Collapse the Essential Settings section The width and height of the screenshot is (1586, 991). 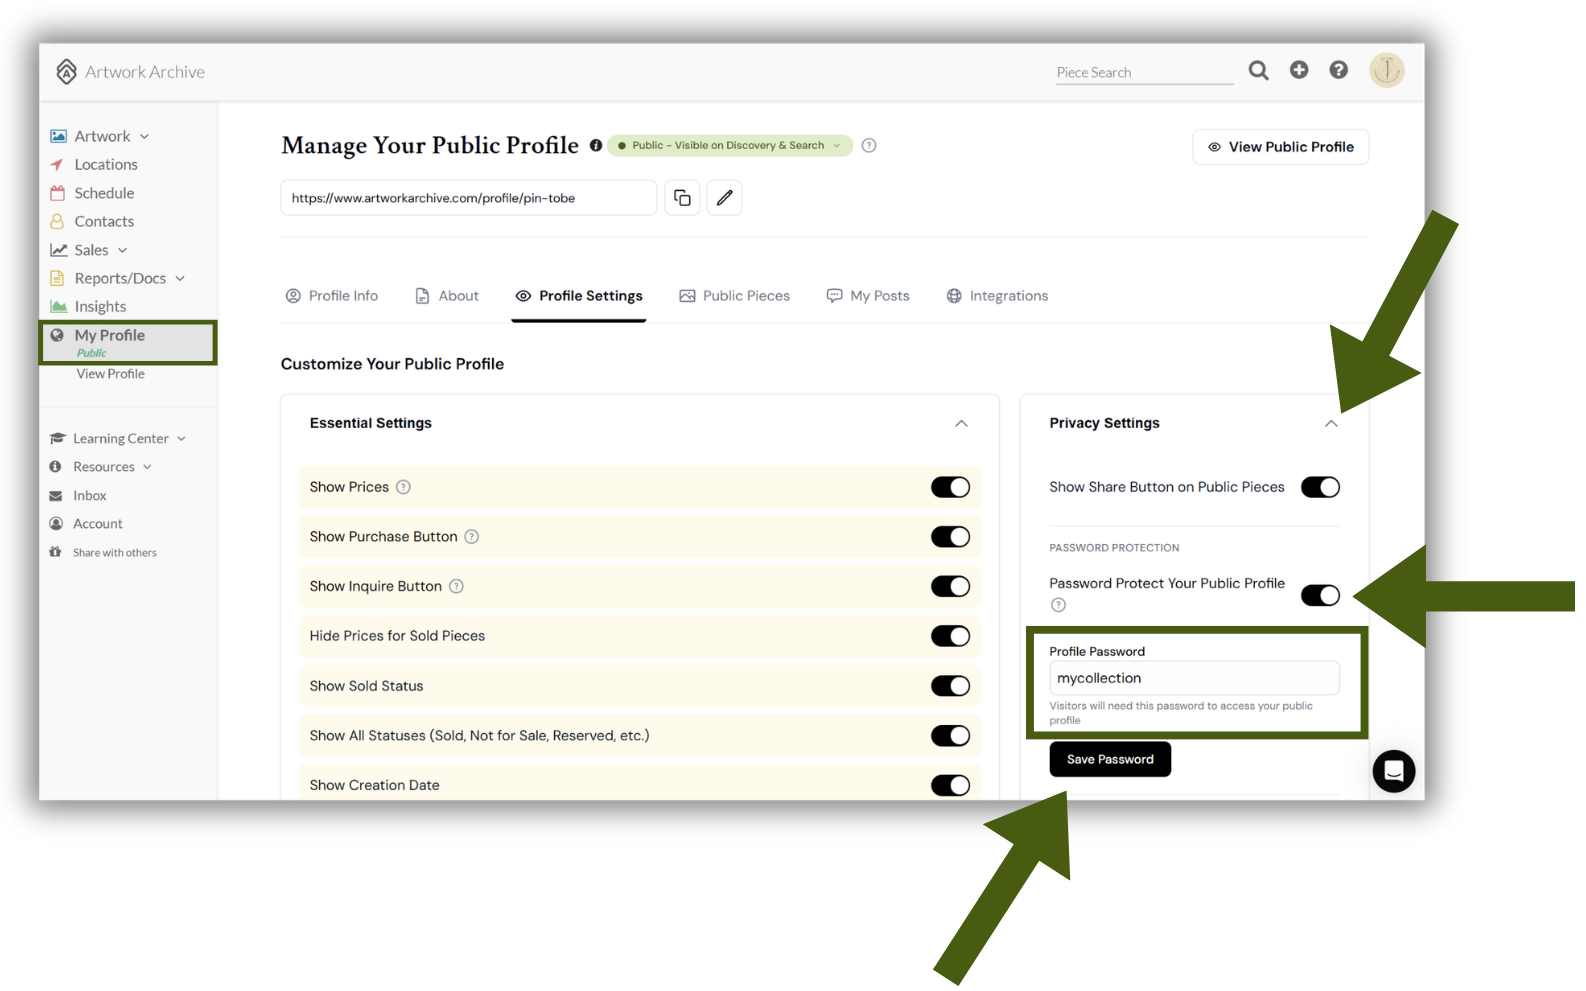[961, 424]
